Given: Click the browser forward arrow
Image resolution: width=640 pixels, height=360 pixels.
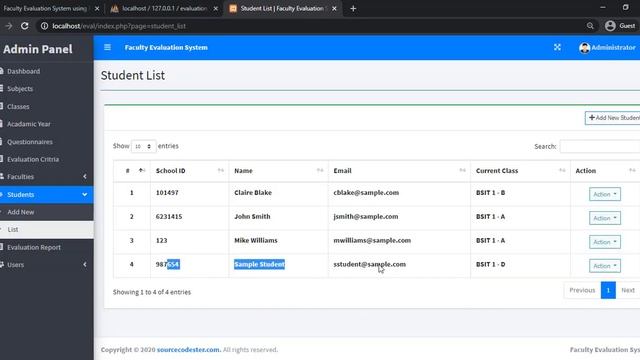Looking at the screenshot, I should (x=9, y=26).
